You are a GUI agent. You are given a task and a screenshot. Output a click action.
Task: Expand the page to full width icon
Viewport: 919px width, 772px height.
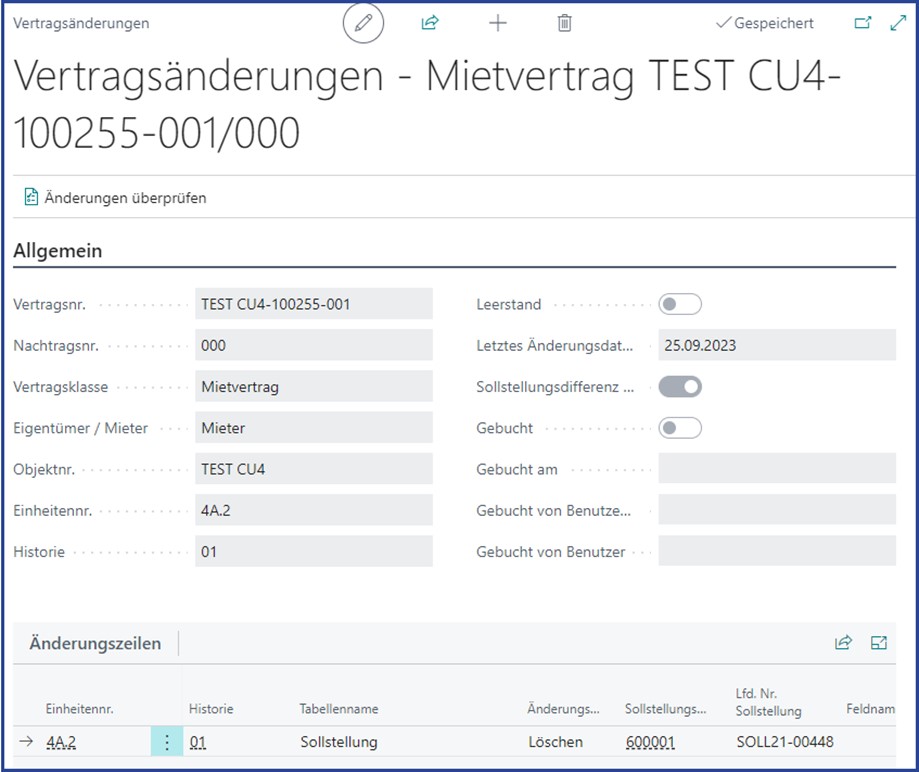[x=898, y=22]
